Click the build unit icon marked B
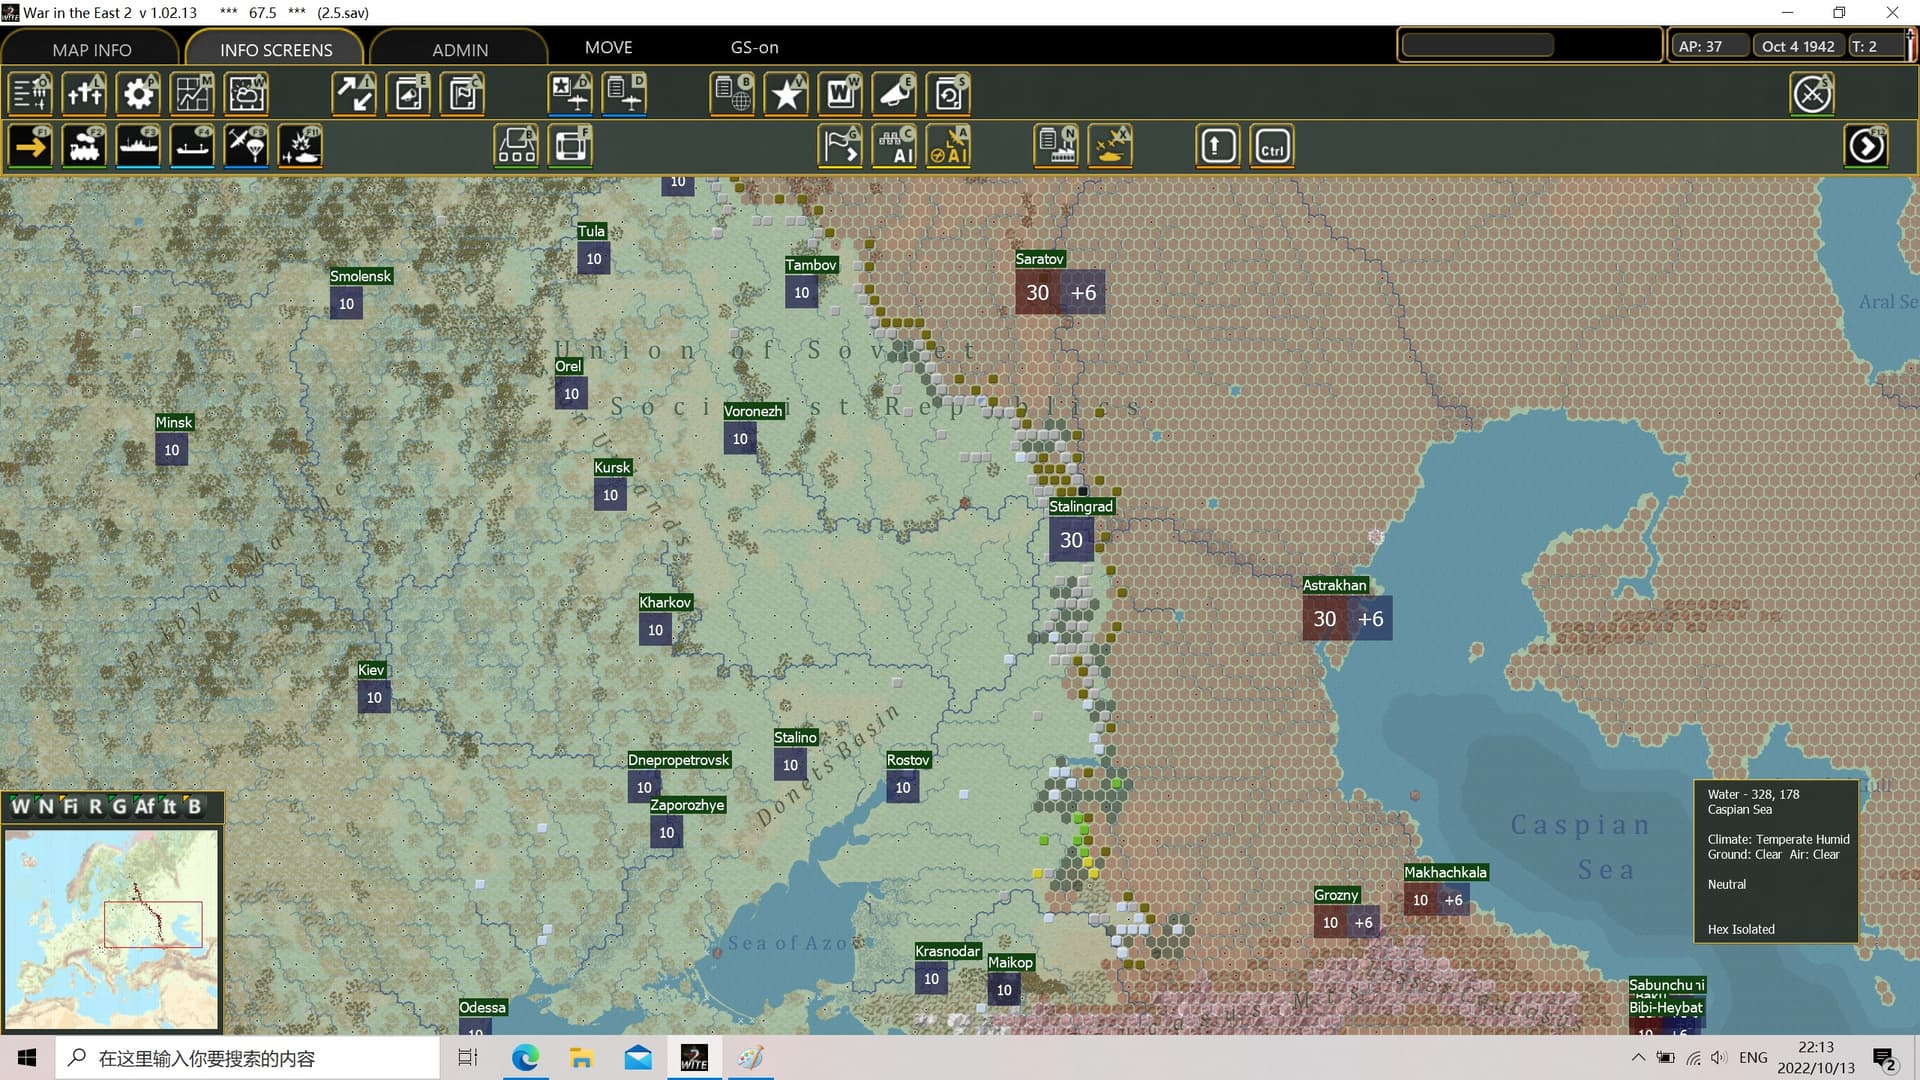 [517, 147]
